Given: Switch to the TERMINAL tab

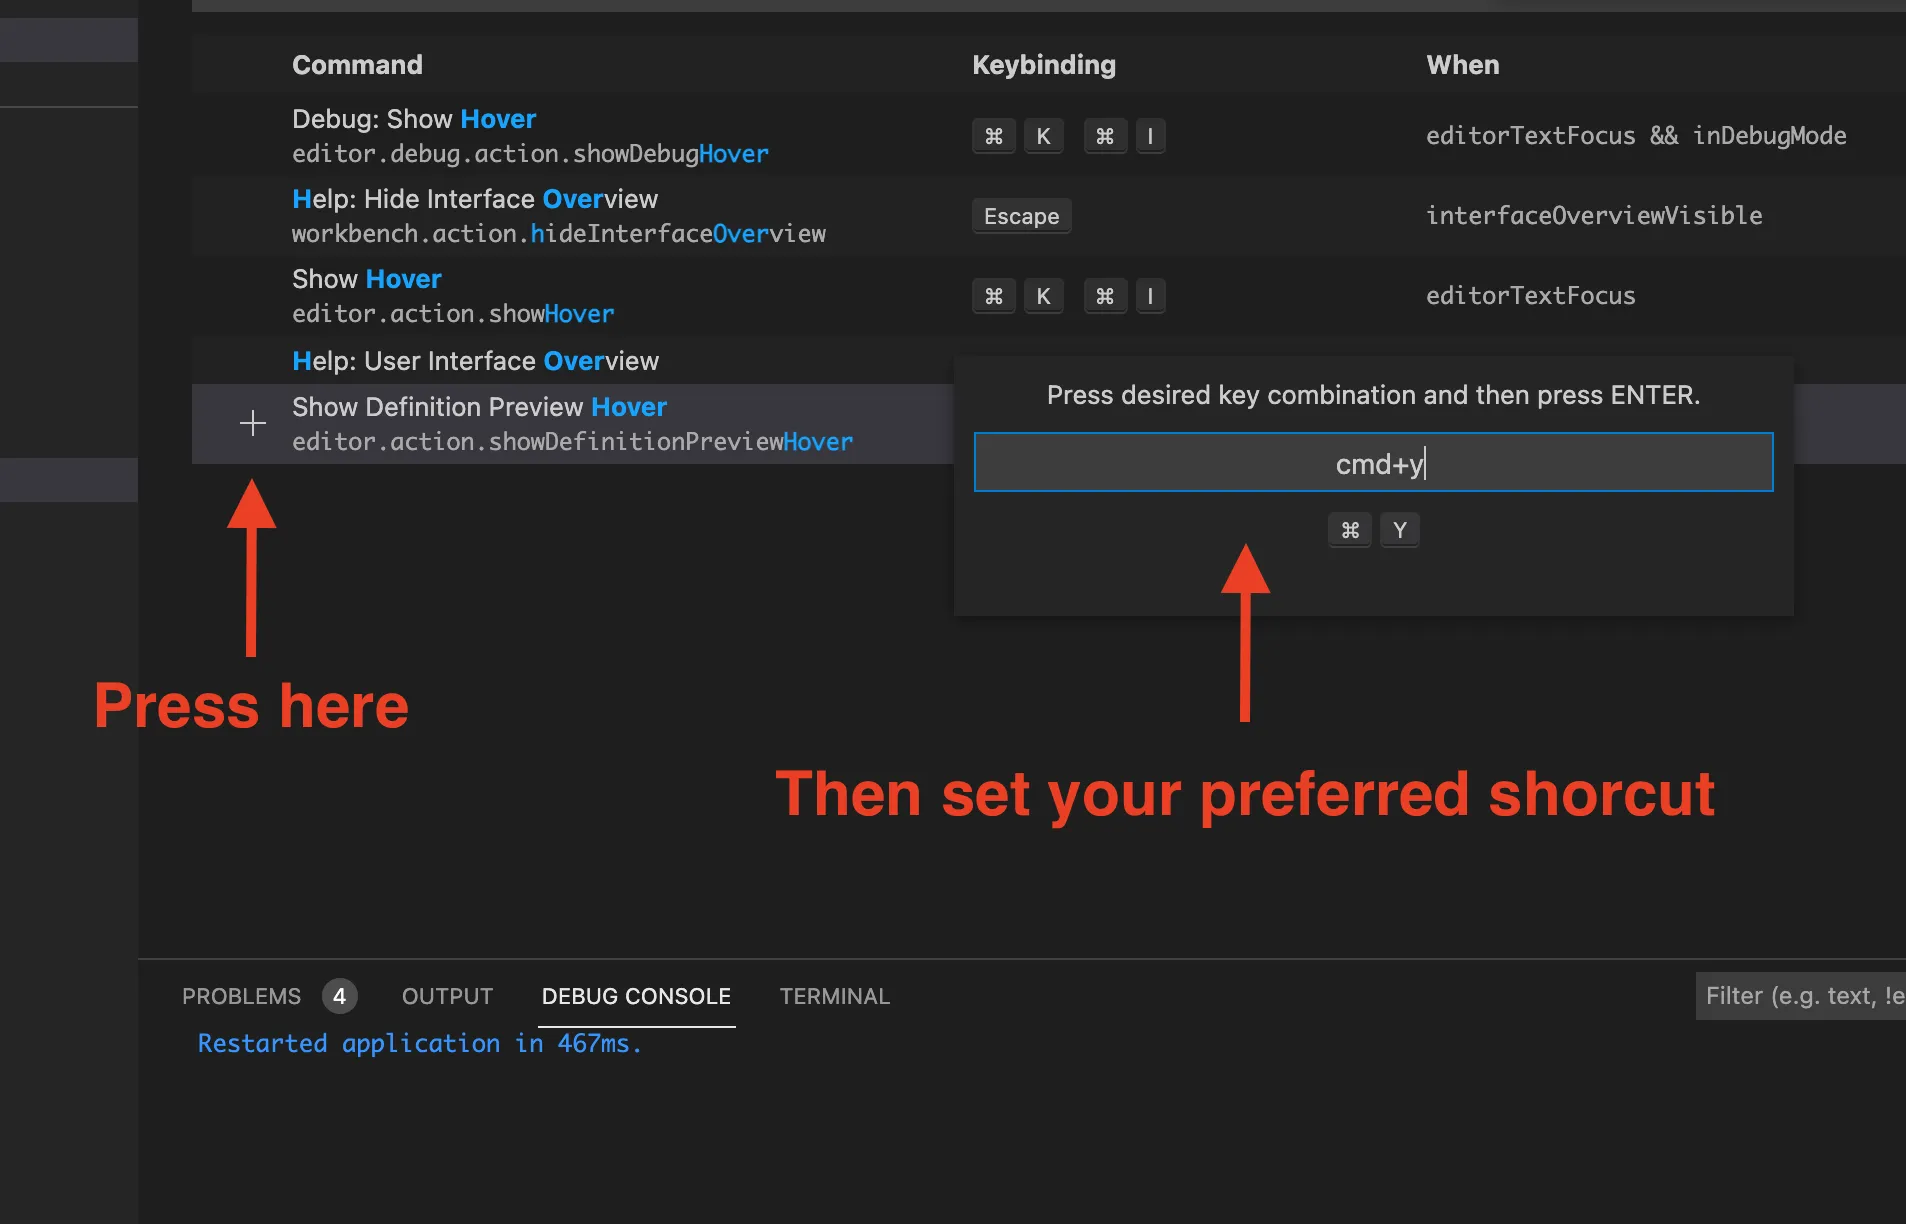Looking at the screenshot, I should click(835, 996).
